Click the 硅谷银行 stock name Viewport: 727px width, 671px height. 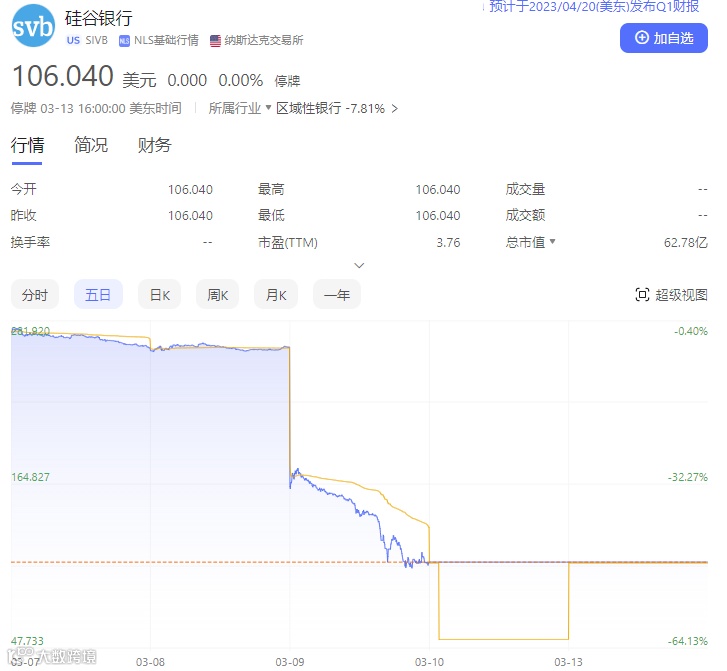pyautogui.click(x=99, y=19)
